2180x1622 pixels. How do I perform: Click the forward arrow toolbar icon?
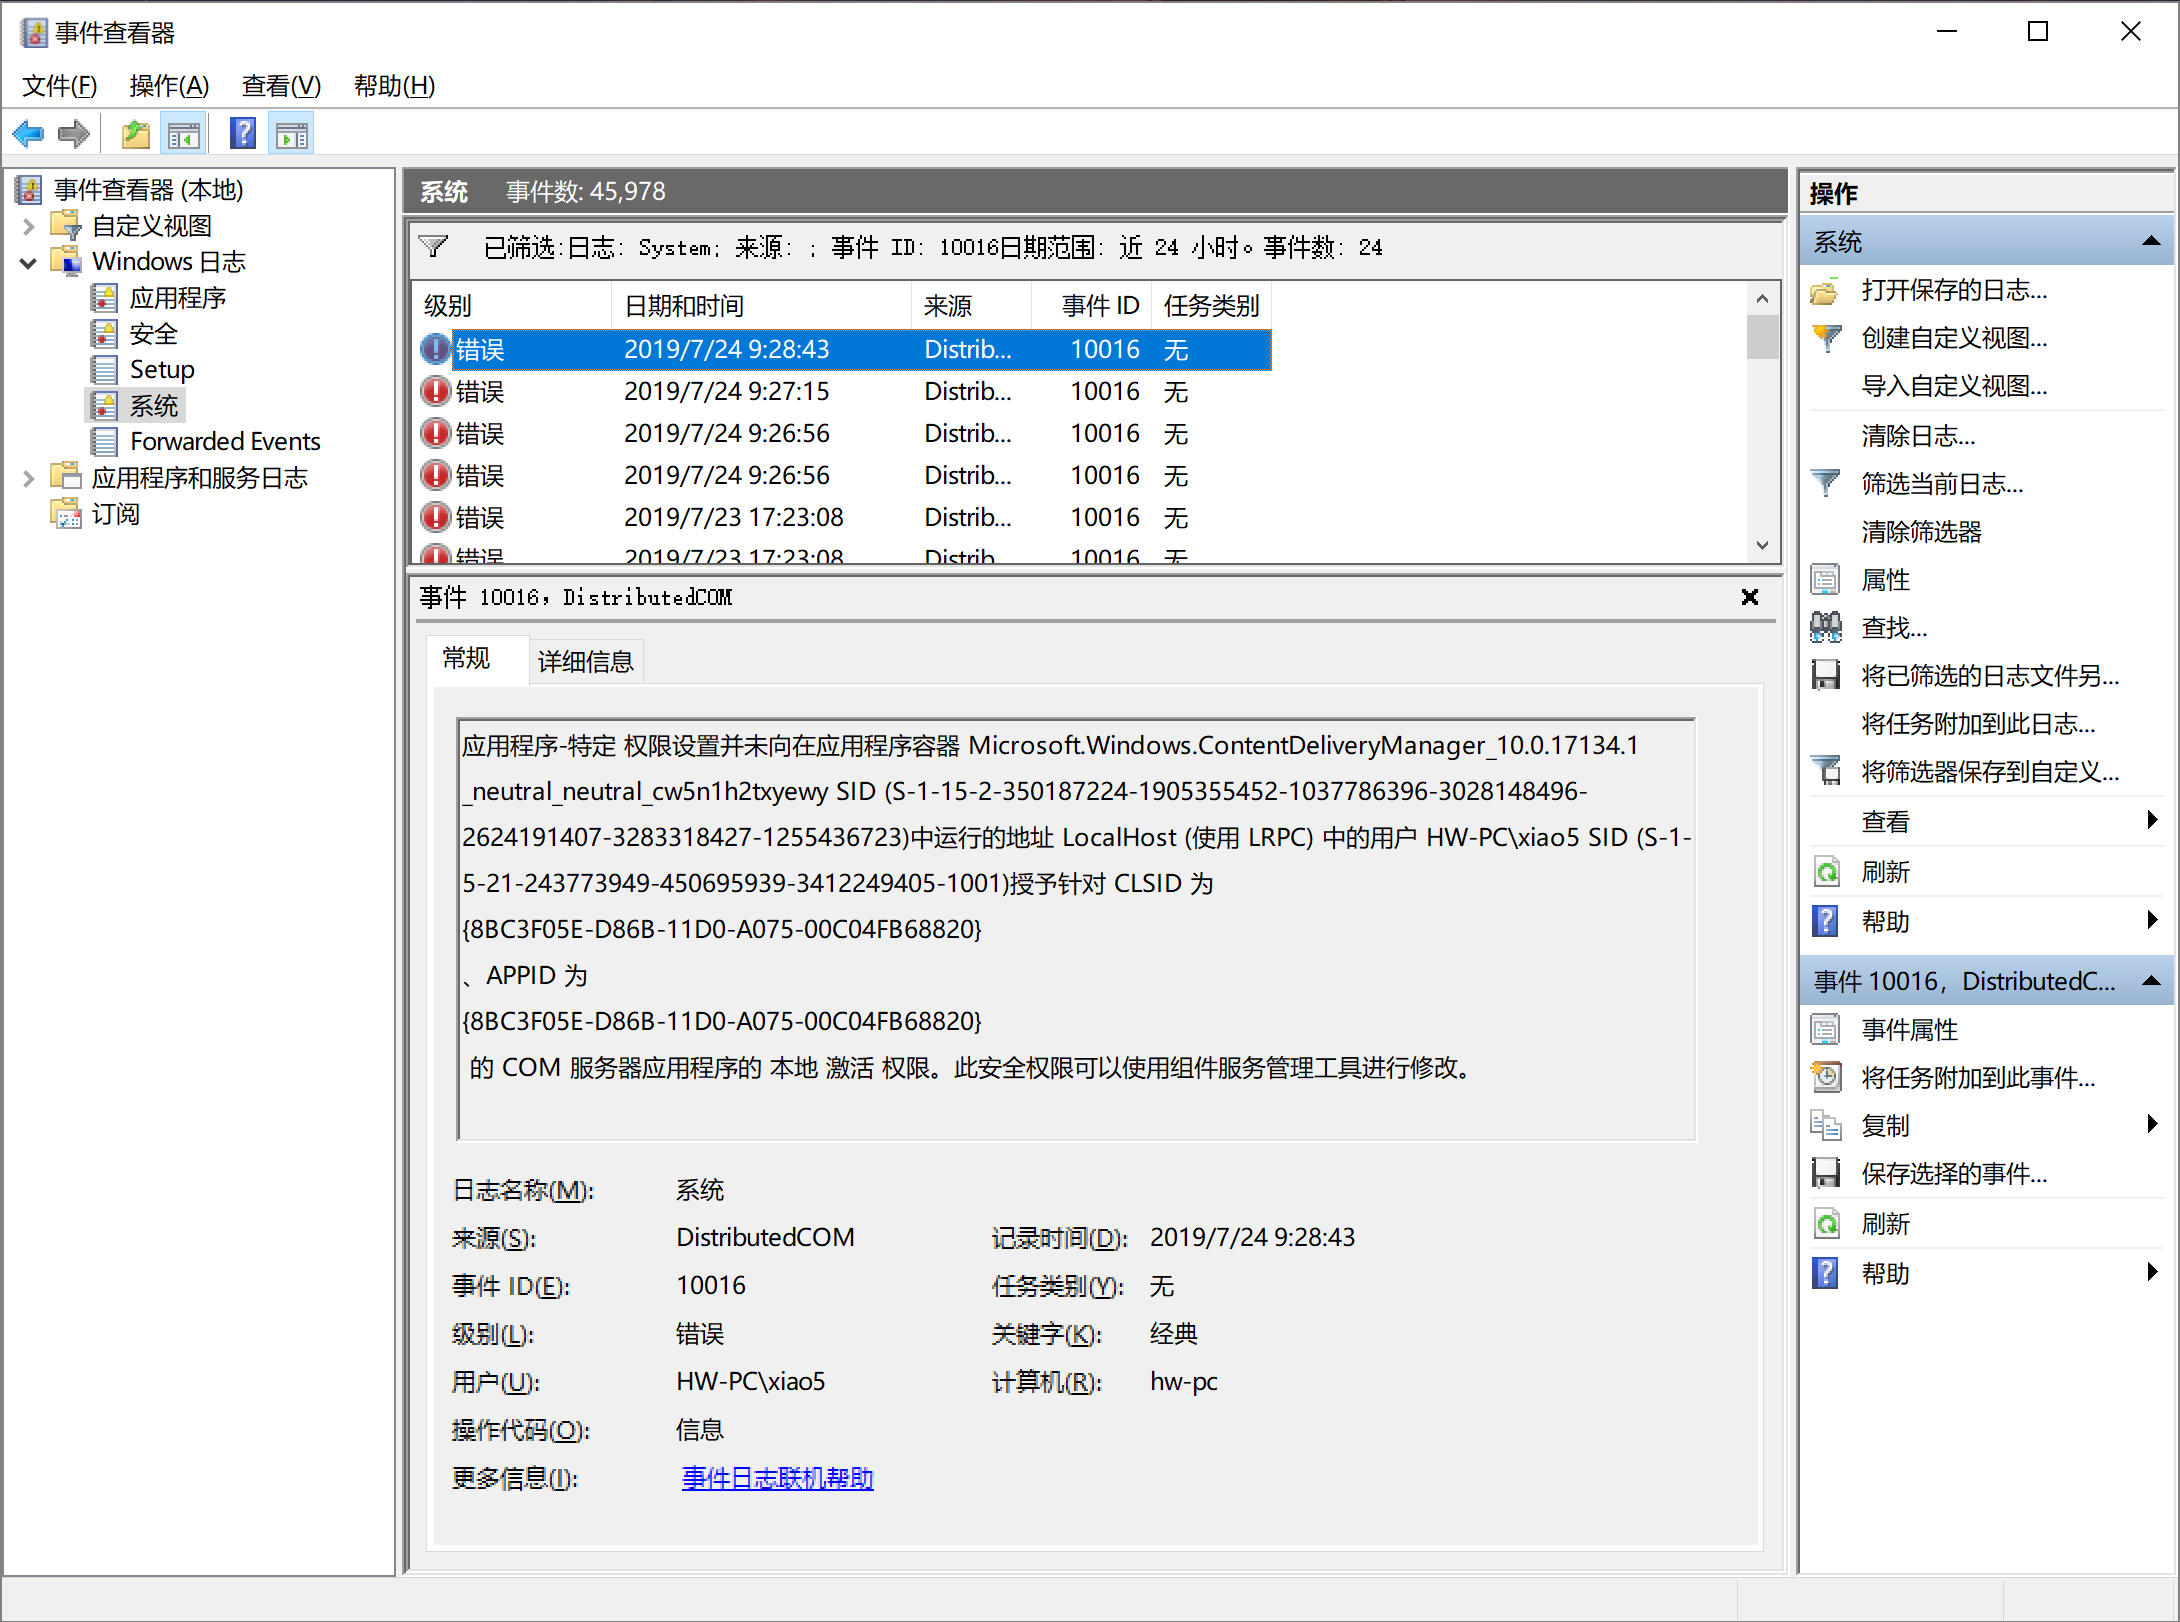coord(74,133)
